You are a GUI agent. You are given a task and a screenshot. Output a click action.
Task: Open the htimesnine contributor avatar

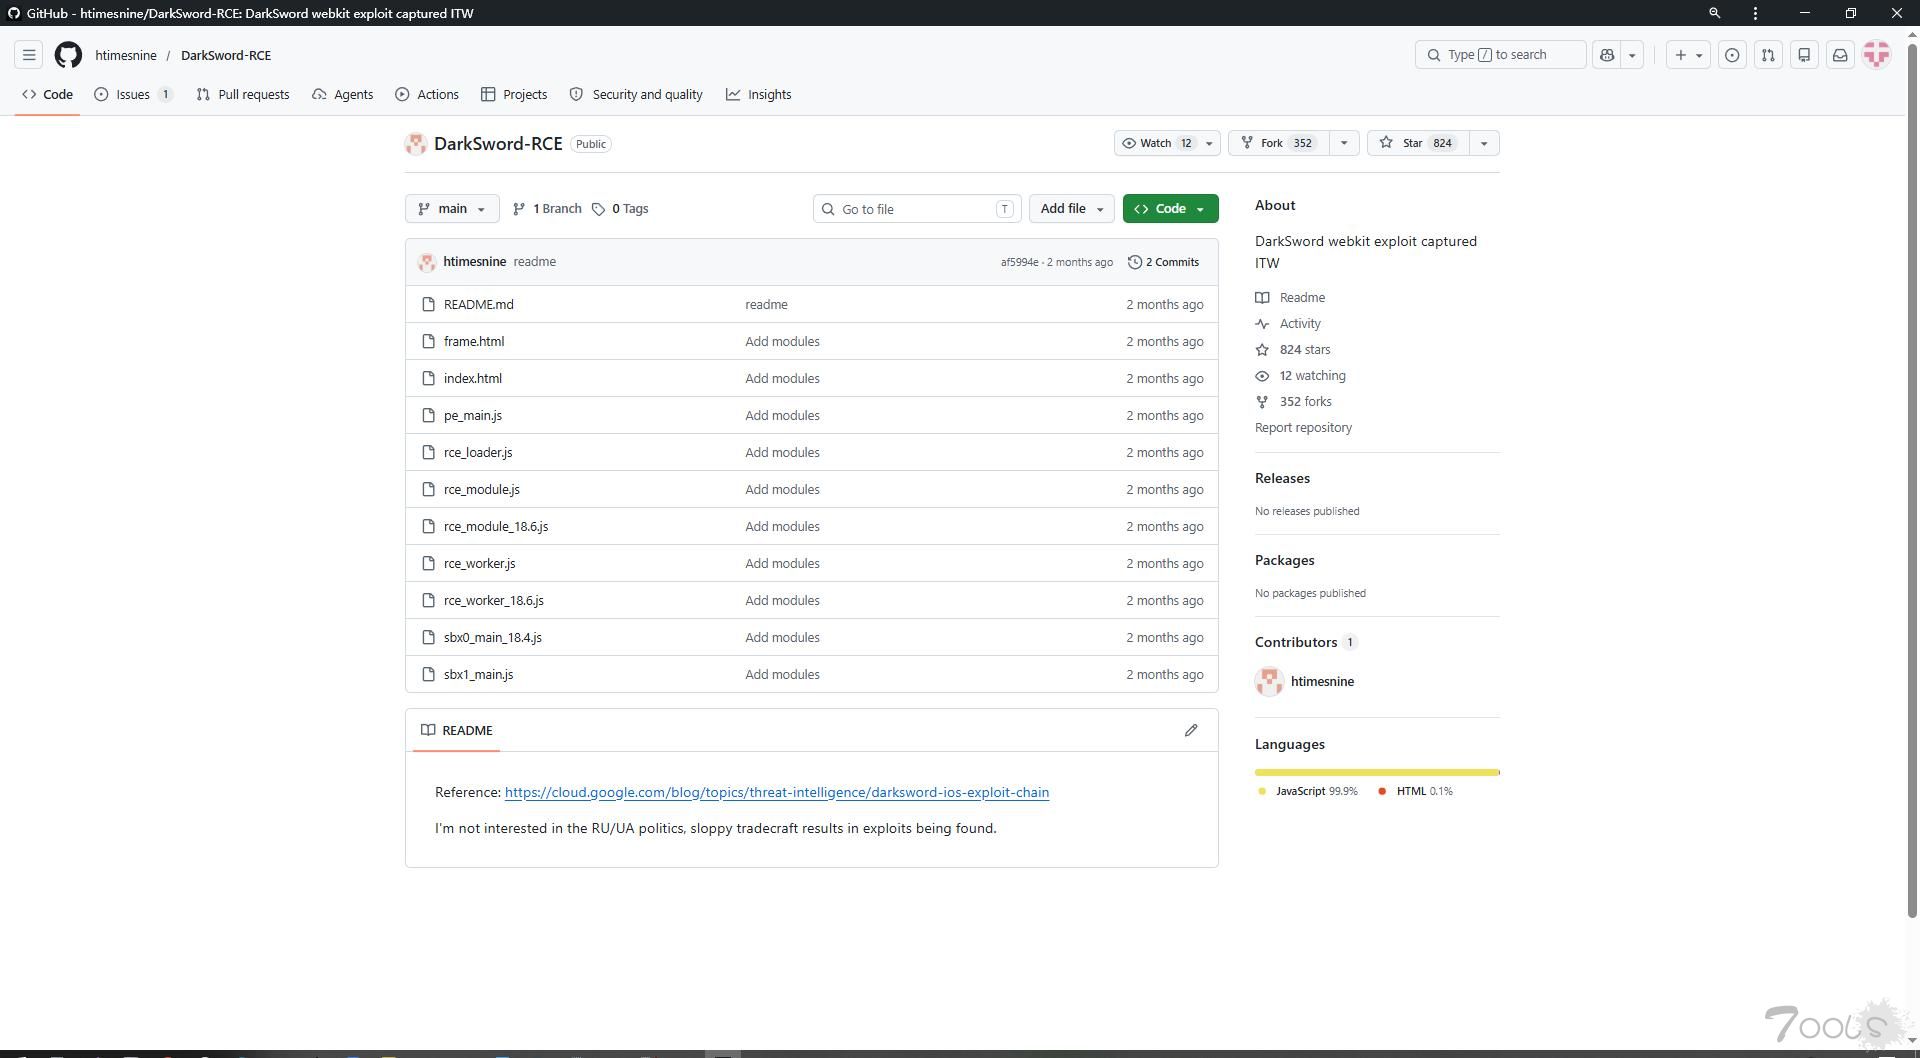click(1270, 681)
